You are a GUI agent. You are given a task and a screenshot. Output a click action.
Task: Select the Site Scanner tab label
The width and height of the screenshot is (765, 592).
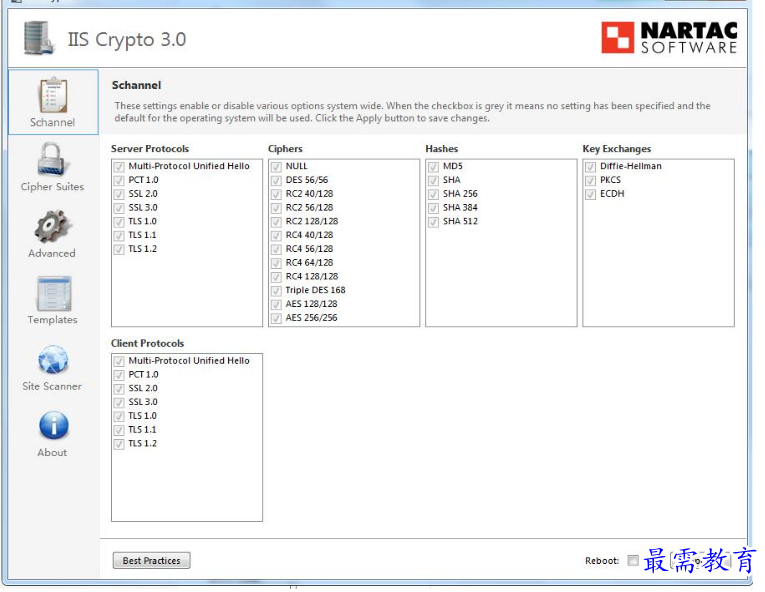pyautogui.click(x=52, y=386)
